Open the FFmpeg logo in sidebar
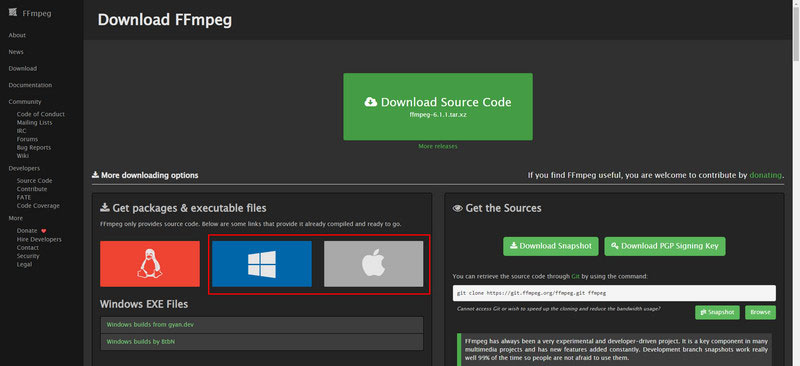 [x=30, y=13]
